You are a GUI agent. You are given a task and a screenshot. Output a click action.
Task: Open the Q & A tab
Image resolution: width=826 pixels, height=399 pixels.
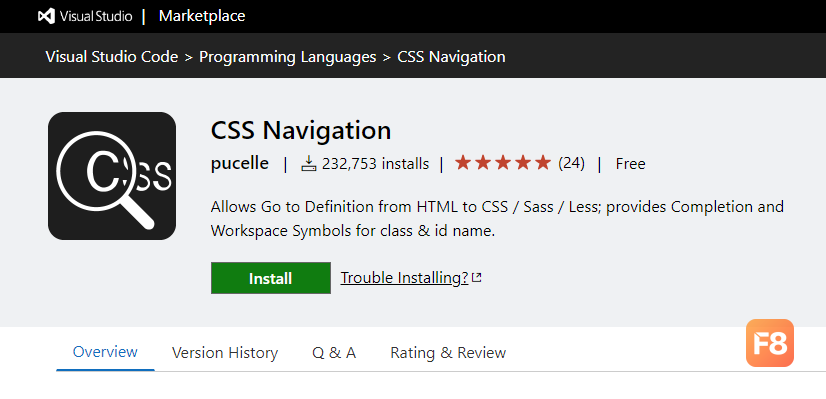coord(334,353)
